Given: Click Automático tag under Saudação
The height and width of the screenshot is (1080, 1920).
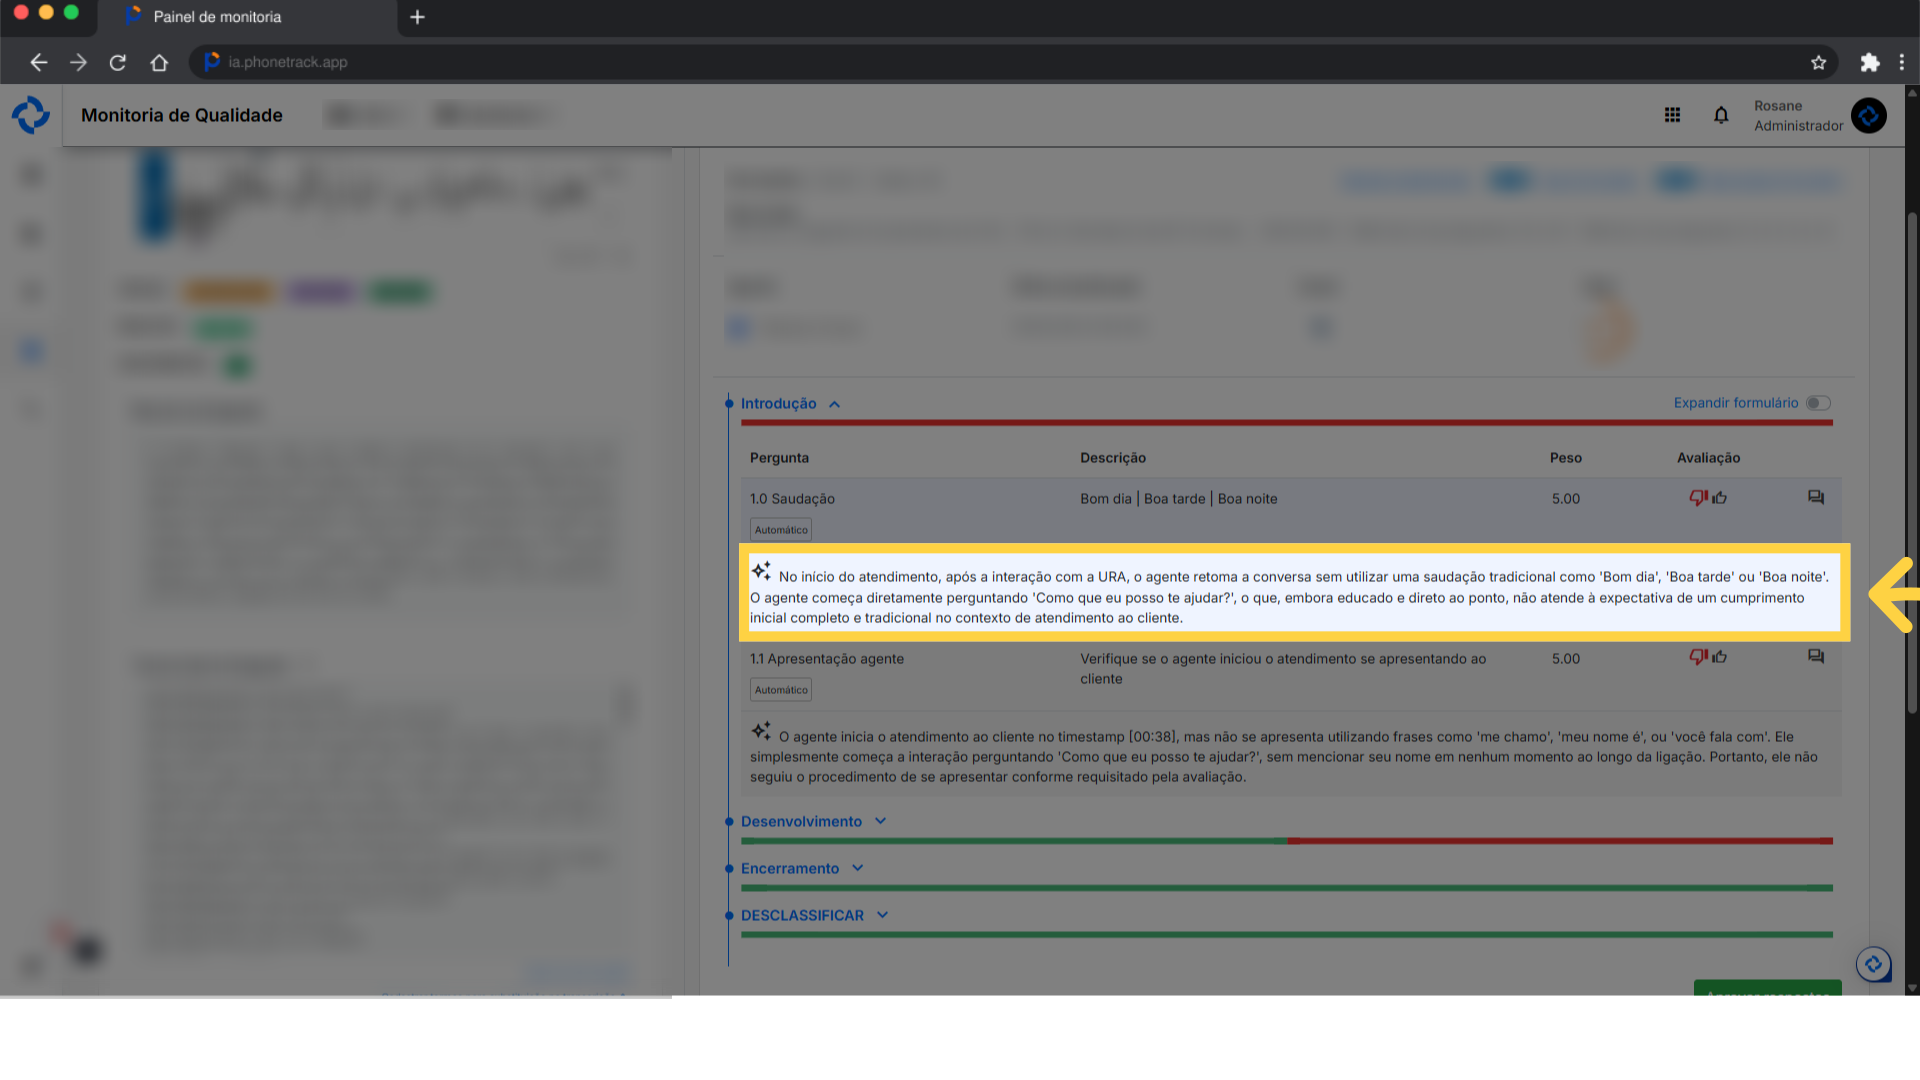Looking at the screenshot, I should click(x=781, y=530).
